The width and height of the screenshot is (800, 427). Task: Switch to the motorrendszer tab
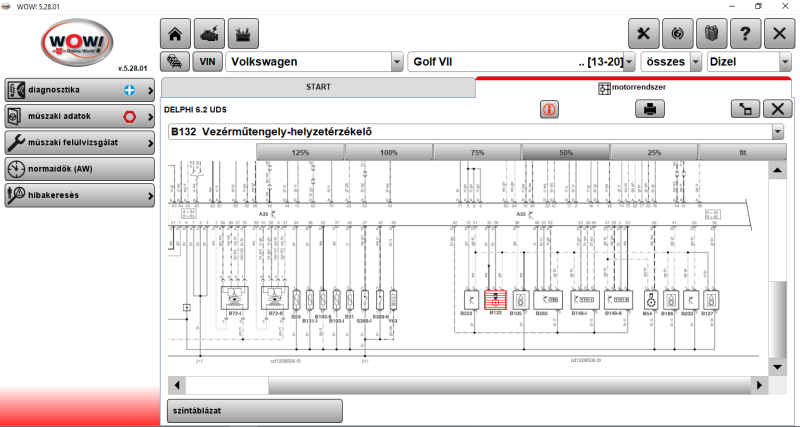click(x=633, y=88)
